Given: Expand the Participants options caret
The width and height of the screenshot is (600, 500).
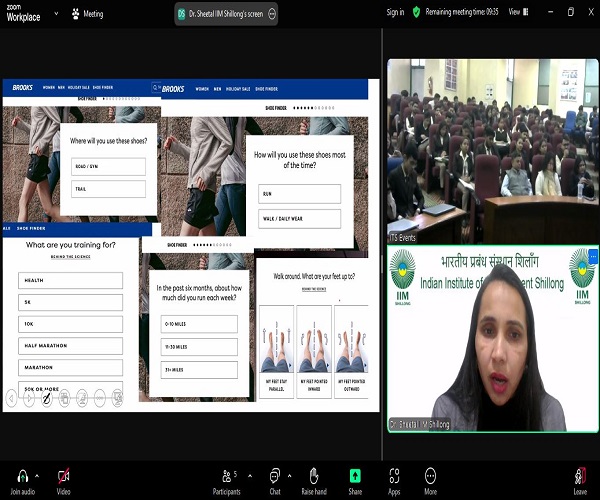Looking at the screenshot, I should (x=250, y=476).
